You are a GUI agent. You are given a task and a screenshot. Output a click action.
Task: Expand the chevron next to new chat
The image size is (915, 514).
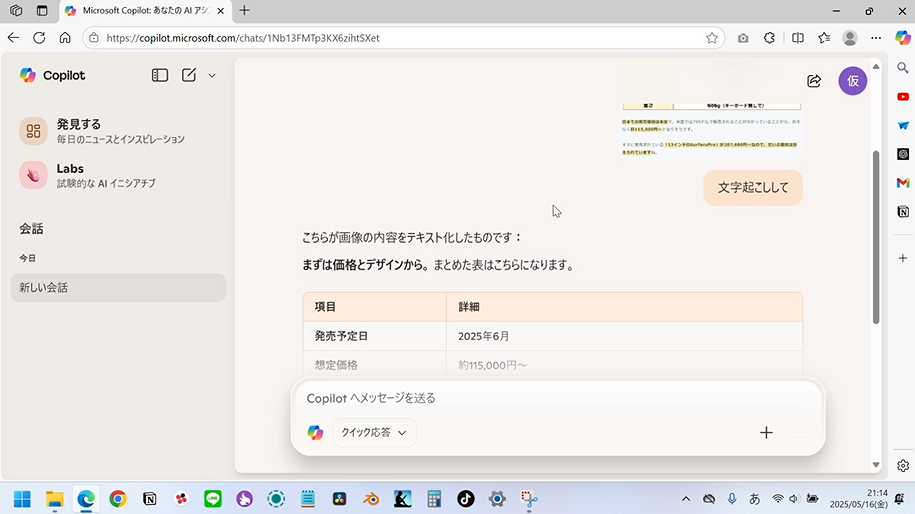click(x=212, y=76)
